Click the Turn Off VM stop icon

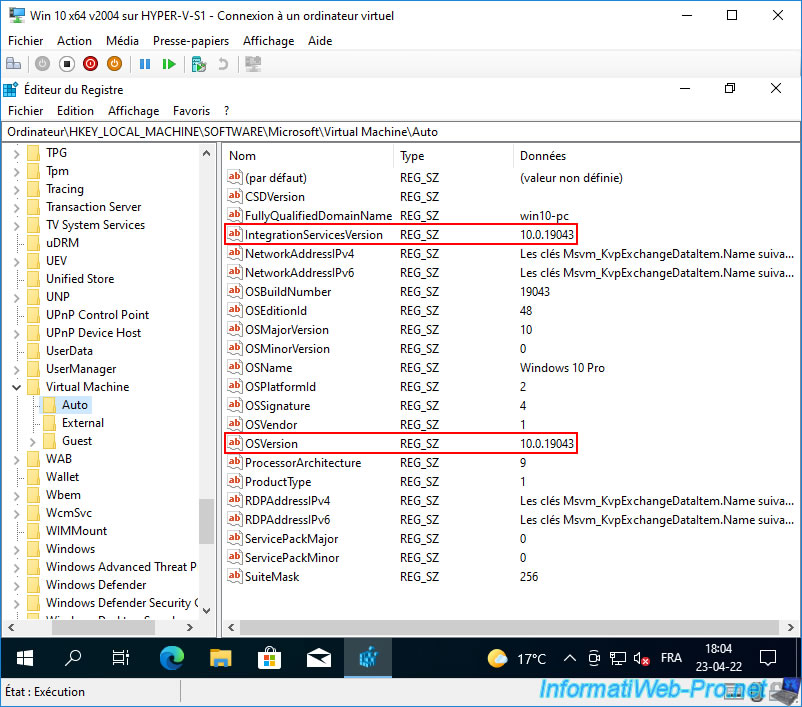[x=66, y=64]
